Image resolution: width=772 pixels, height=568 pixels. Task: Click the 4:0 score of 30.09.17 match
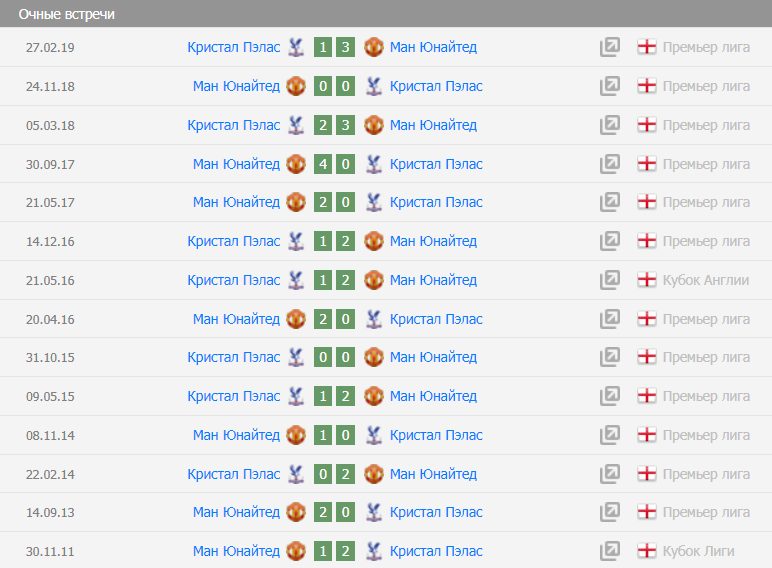(334, 164)
